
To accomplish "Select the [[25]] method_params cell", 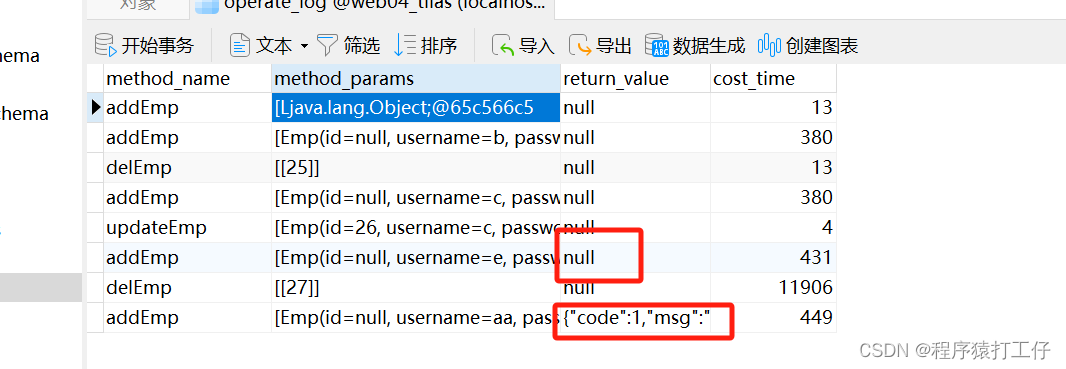I will tap(415, 168).
